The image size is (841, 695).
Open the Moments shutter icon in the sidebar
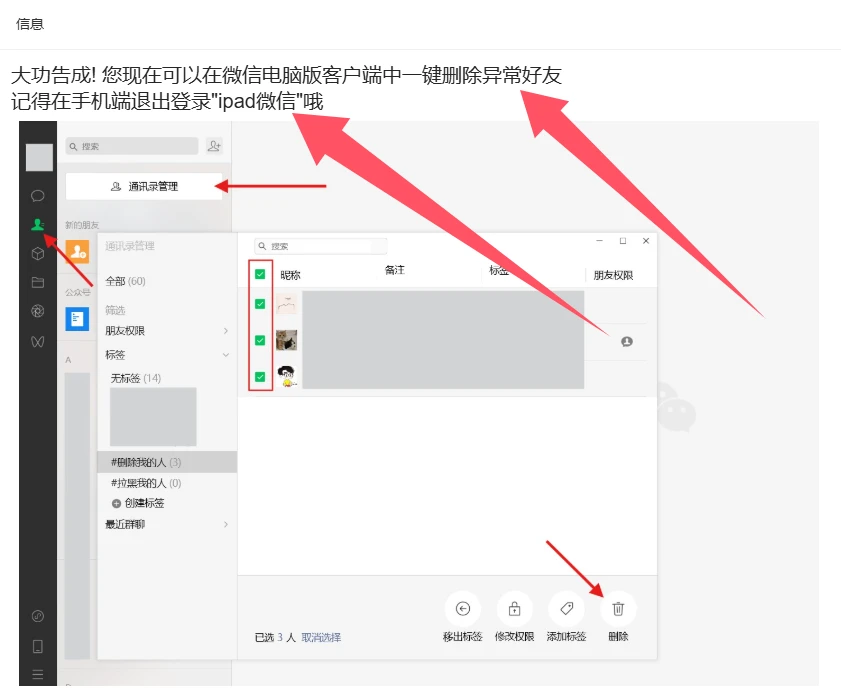38,311
